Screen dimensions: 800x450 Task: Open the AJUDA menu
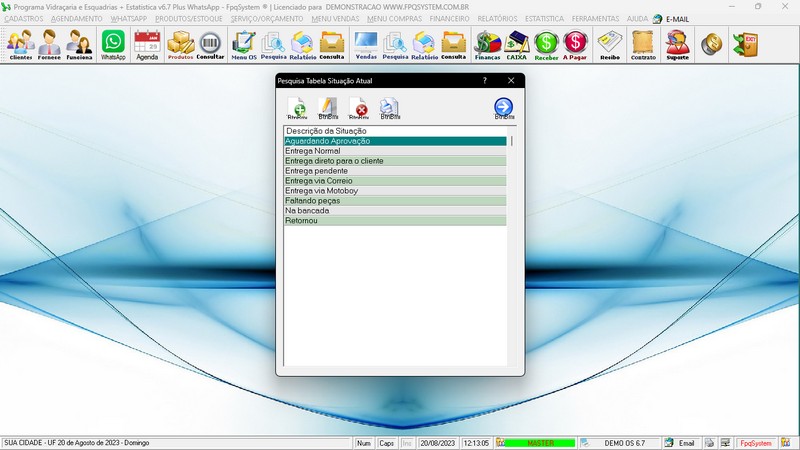point(637,19)
